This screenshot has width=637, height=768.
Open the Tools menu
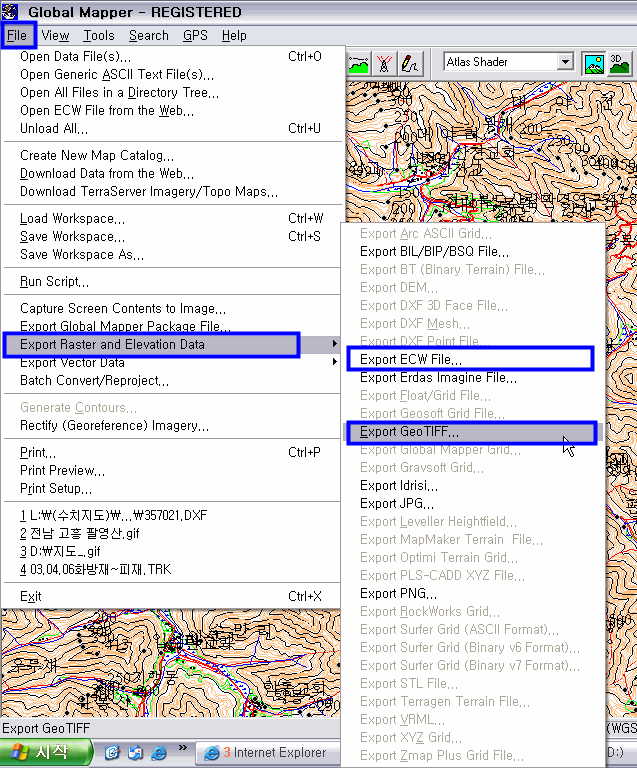pyautogui.click(x=99, y=36)
